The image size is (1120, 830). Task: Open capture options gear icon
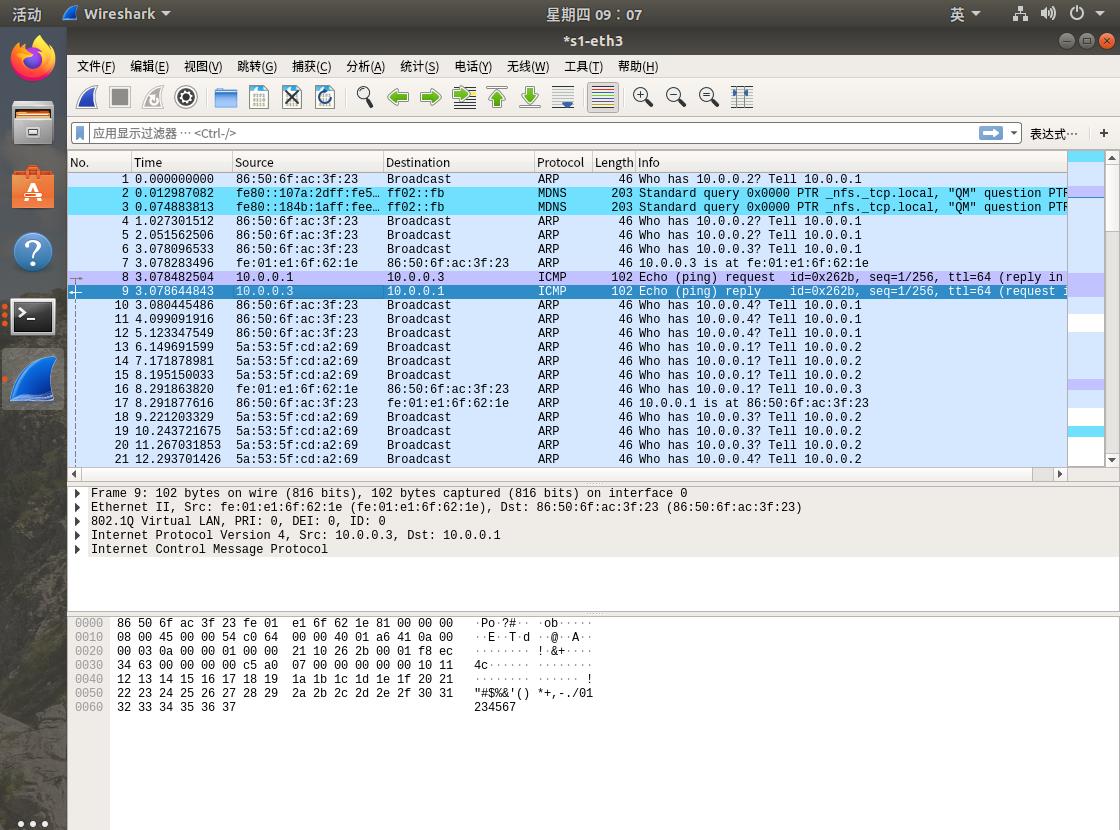pyautogui.click(x=186, y=97)
